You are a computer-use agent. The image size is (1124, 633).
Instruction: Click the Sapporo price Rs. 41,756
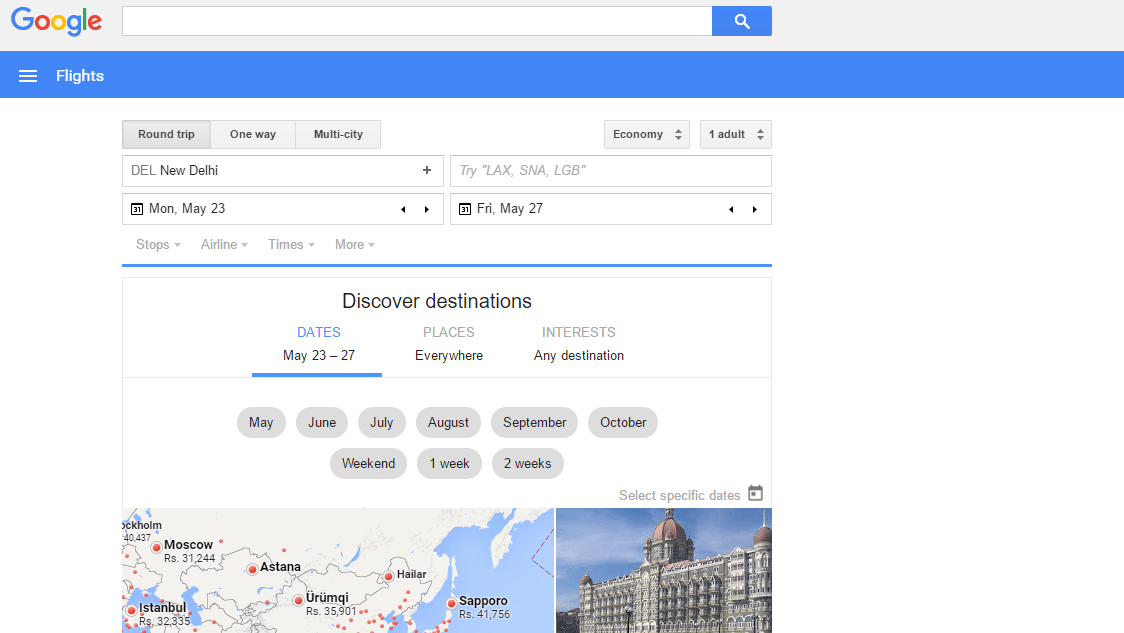(485, 614)
